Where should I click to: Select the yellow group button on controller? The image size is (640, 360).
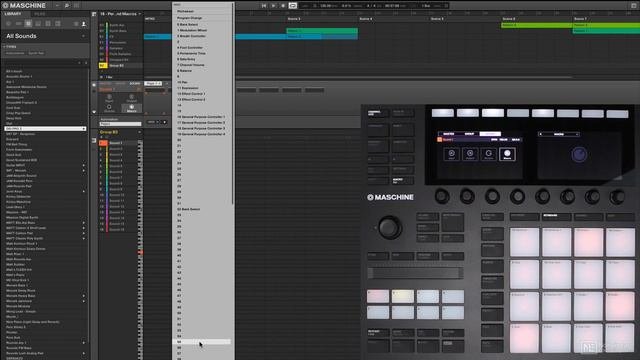point(403,296)
